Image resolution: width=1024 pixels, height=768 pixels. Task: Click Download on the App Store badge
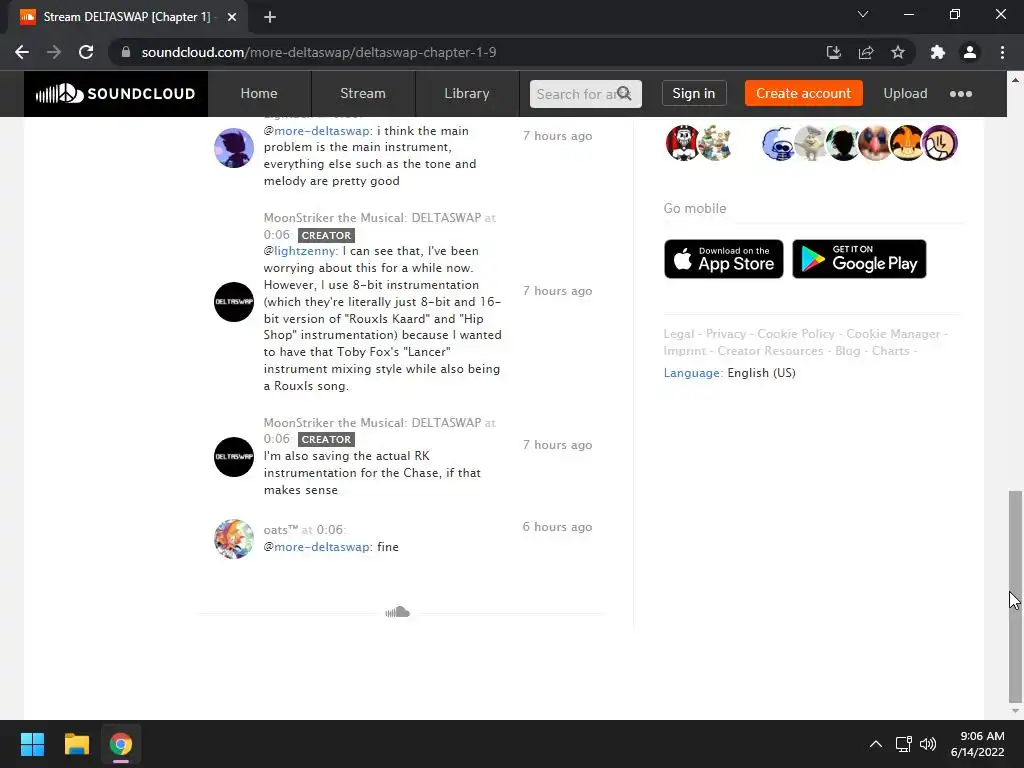point(724,259)
